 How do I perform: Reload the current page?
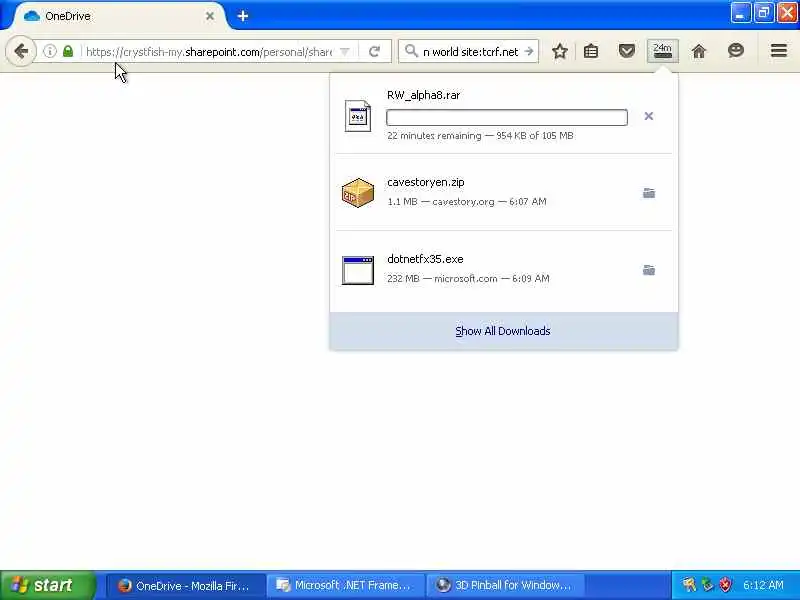(x=374, y=52)
